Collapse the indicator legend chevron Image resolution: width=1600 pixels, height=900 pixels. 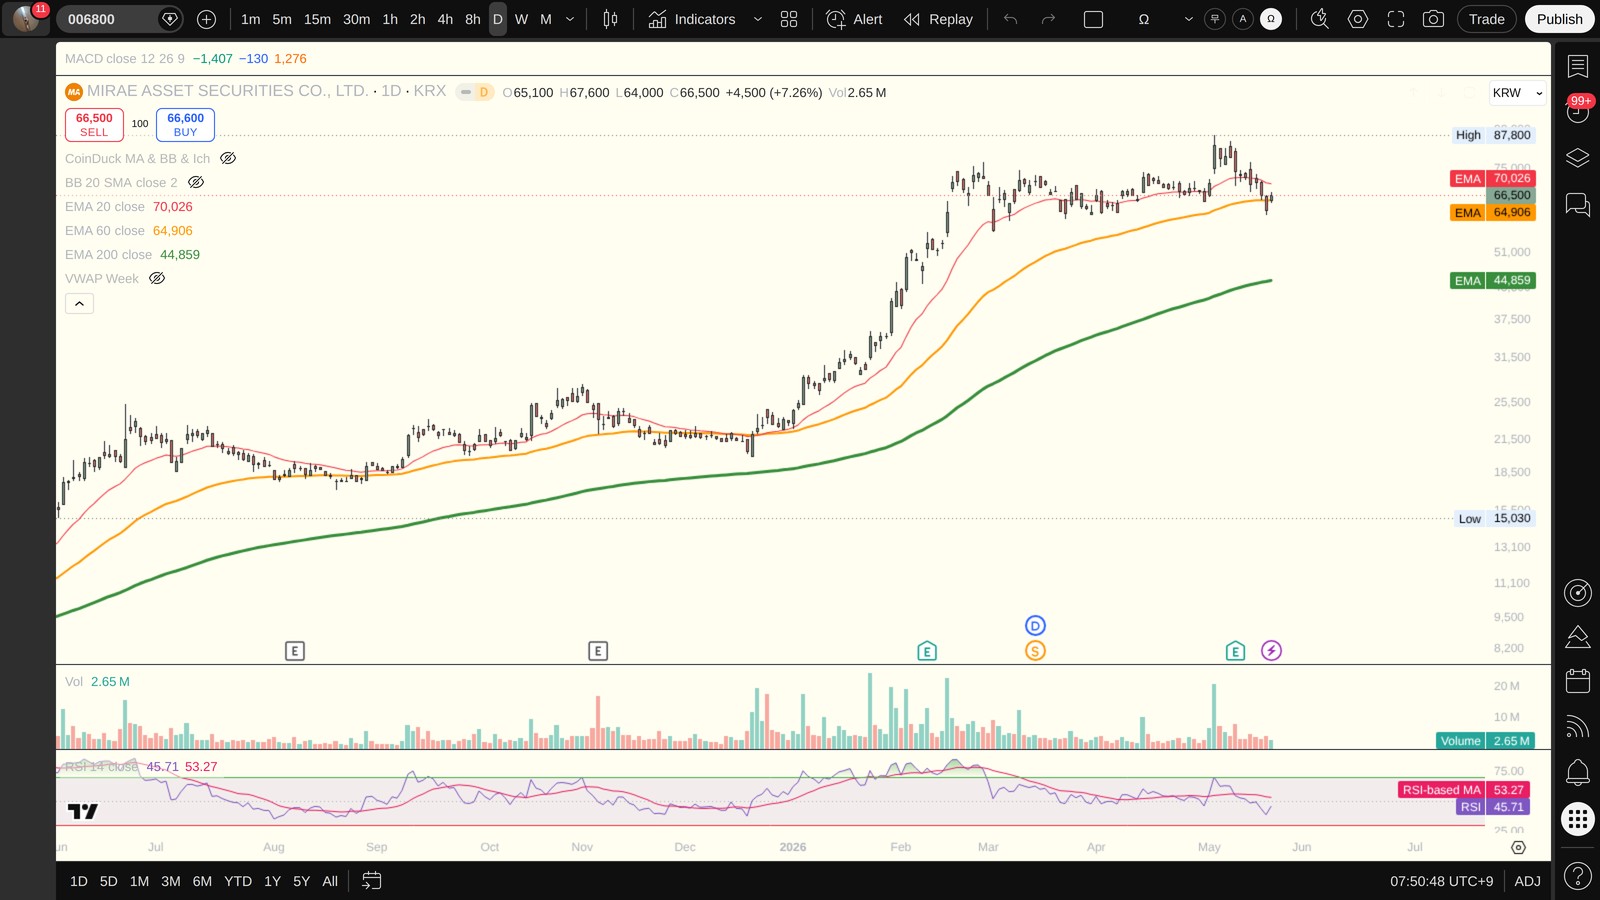(x=79, y=303)
